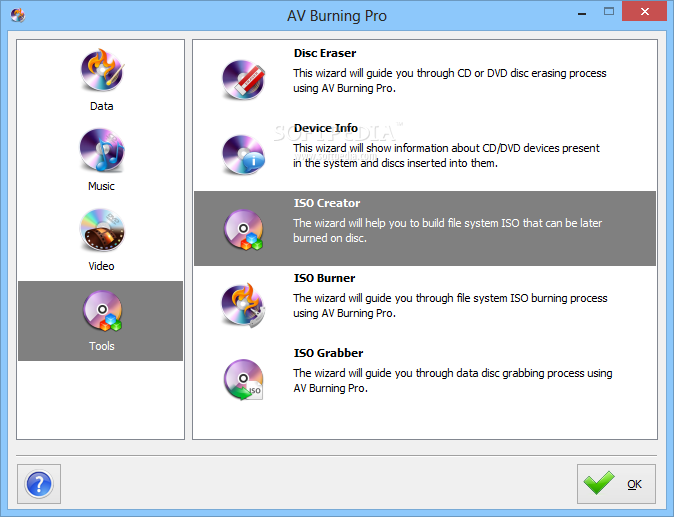Screen dimensions: 674x517
Task: Select the Device Info heading
Action: tap(325, 128)
